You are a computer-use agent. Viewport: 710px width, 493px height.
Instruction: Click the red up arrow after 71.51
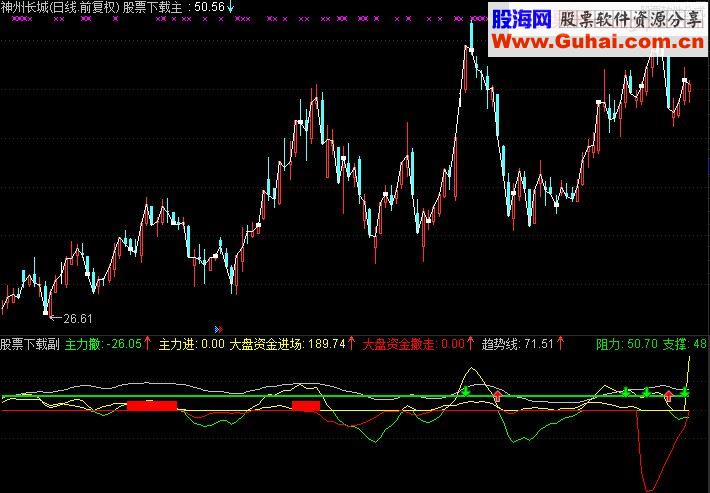tap(561, 344)
